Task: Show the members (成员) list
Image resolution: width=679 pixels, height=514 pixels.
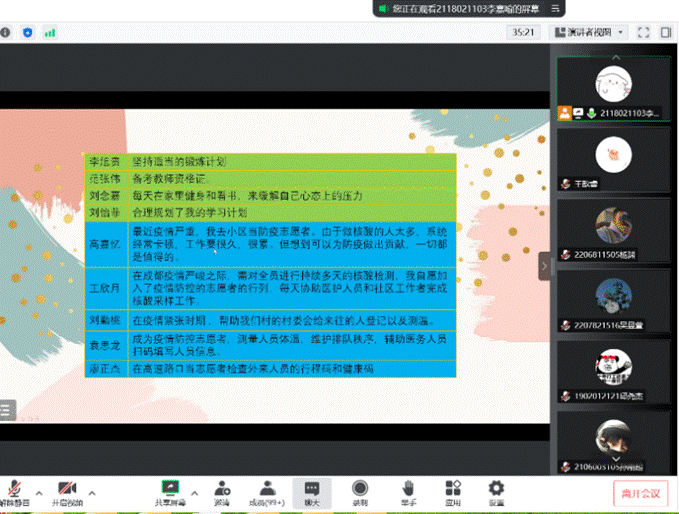Action: (265, 490)
